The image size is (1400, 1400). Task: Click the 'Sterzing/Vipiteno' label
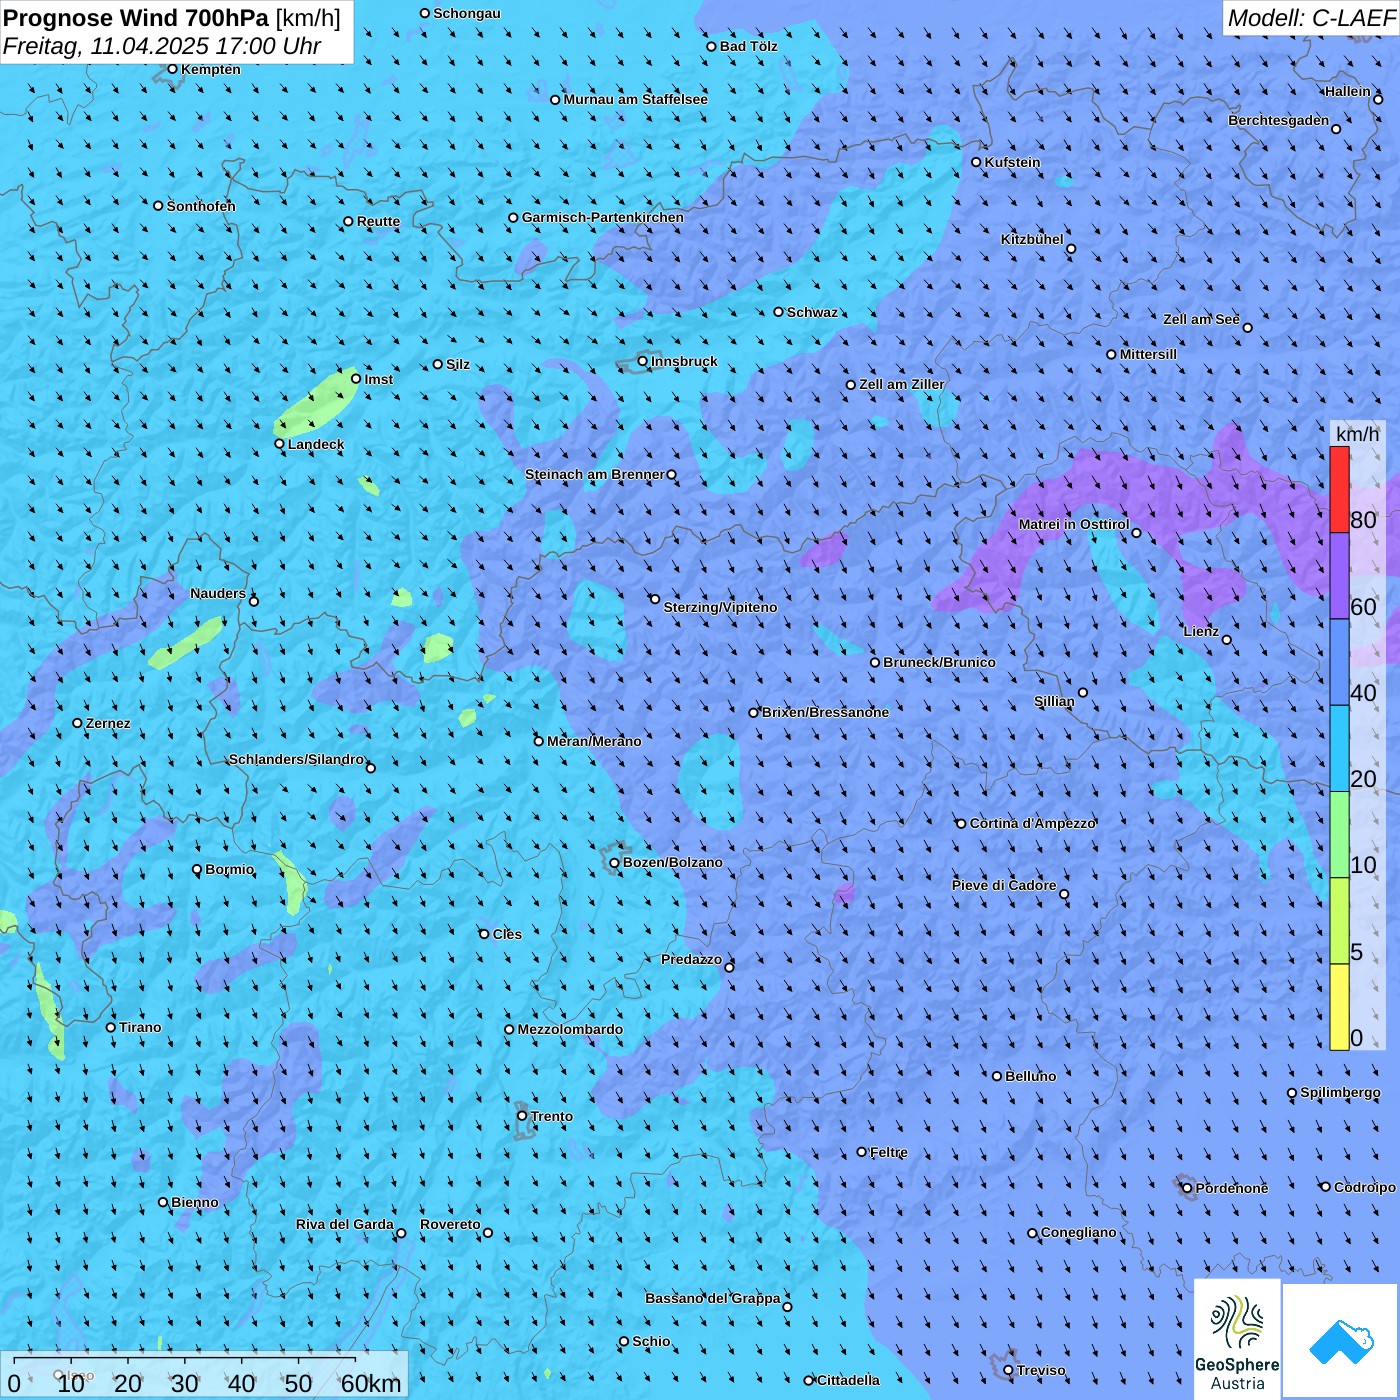(x=720, y=607)
